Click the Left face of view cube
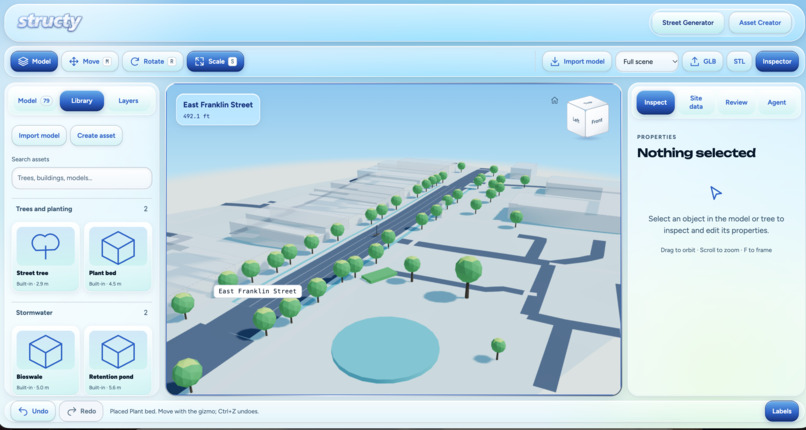 pos(576,120)
